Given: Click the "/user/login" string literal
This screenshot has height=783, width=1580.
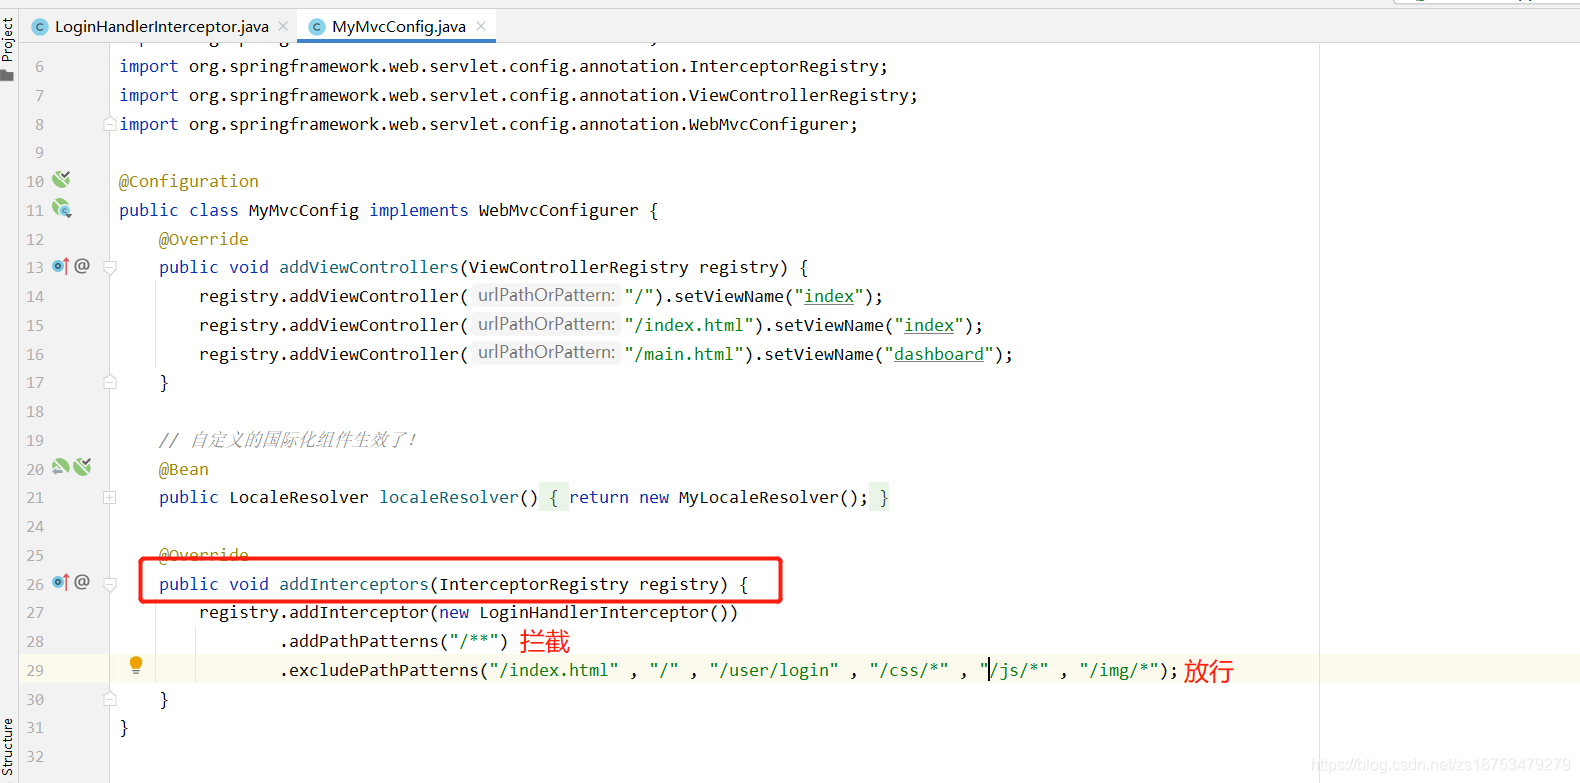Looking at the screenshot, I should [x=774, y=670].
